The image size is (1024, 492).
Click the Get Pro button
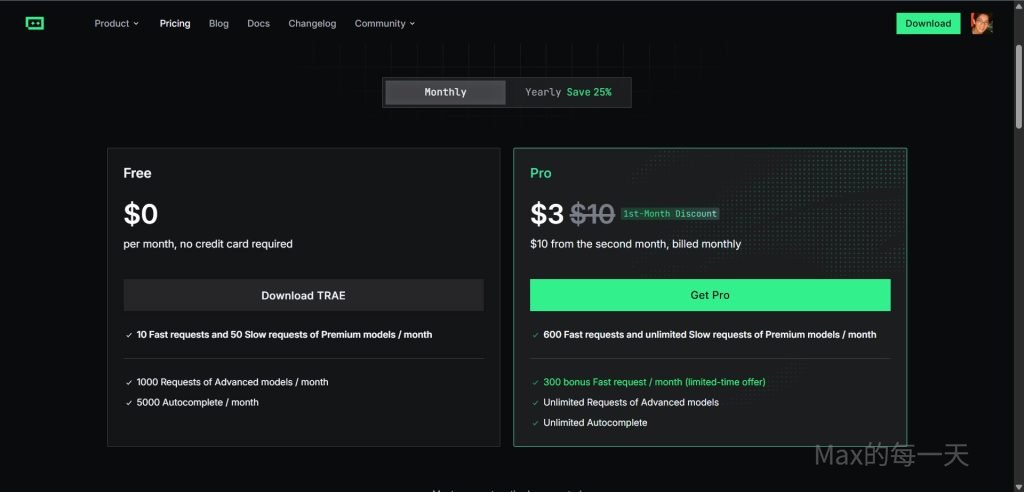tap(710, 295)
